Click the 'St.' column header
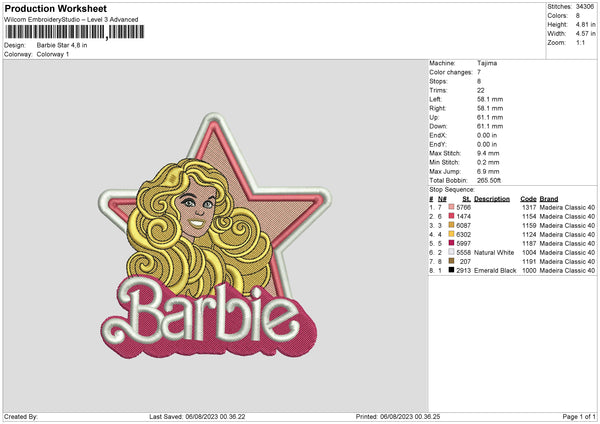Screen dimensions: 600x424 (x=466, y=199)
